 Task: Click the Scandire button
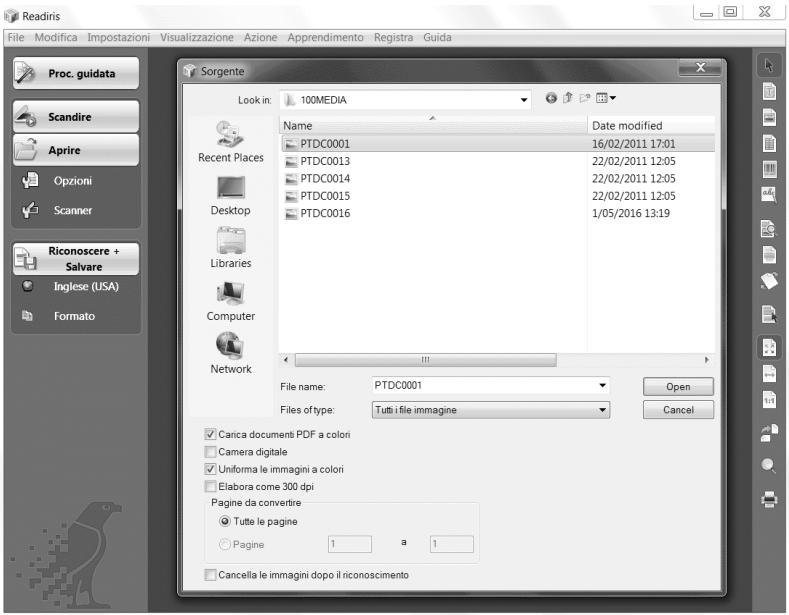pos(76,117)
